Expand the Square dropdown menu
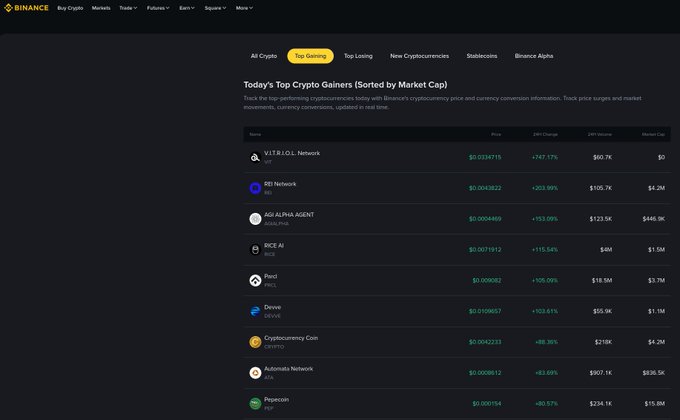 [215, 8]
